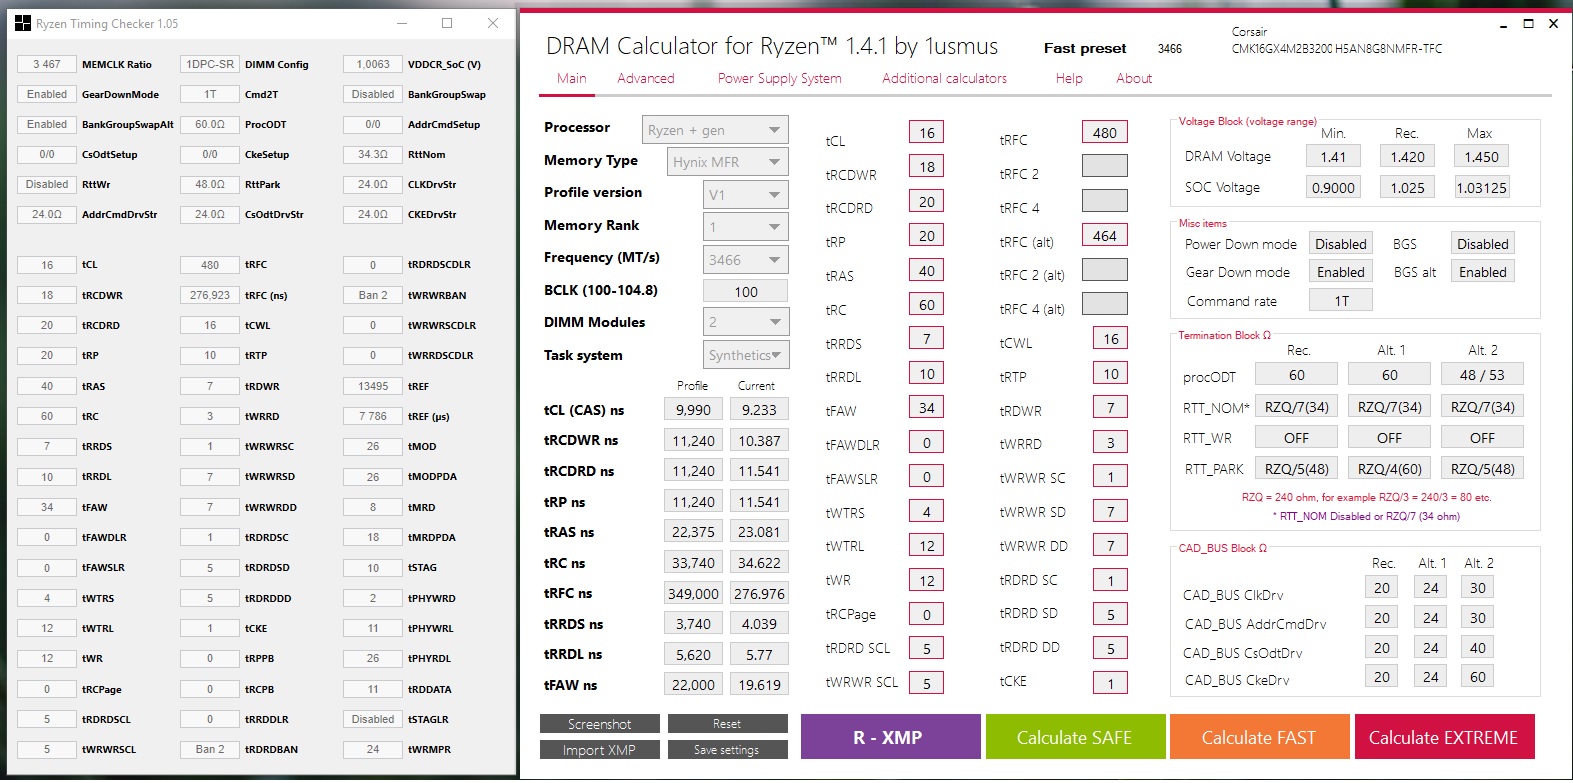Click the Command rate 1T value

click(1340, 301)
